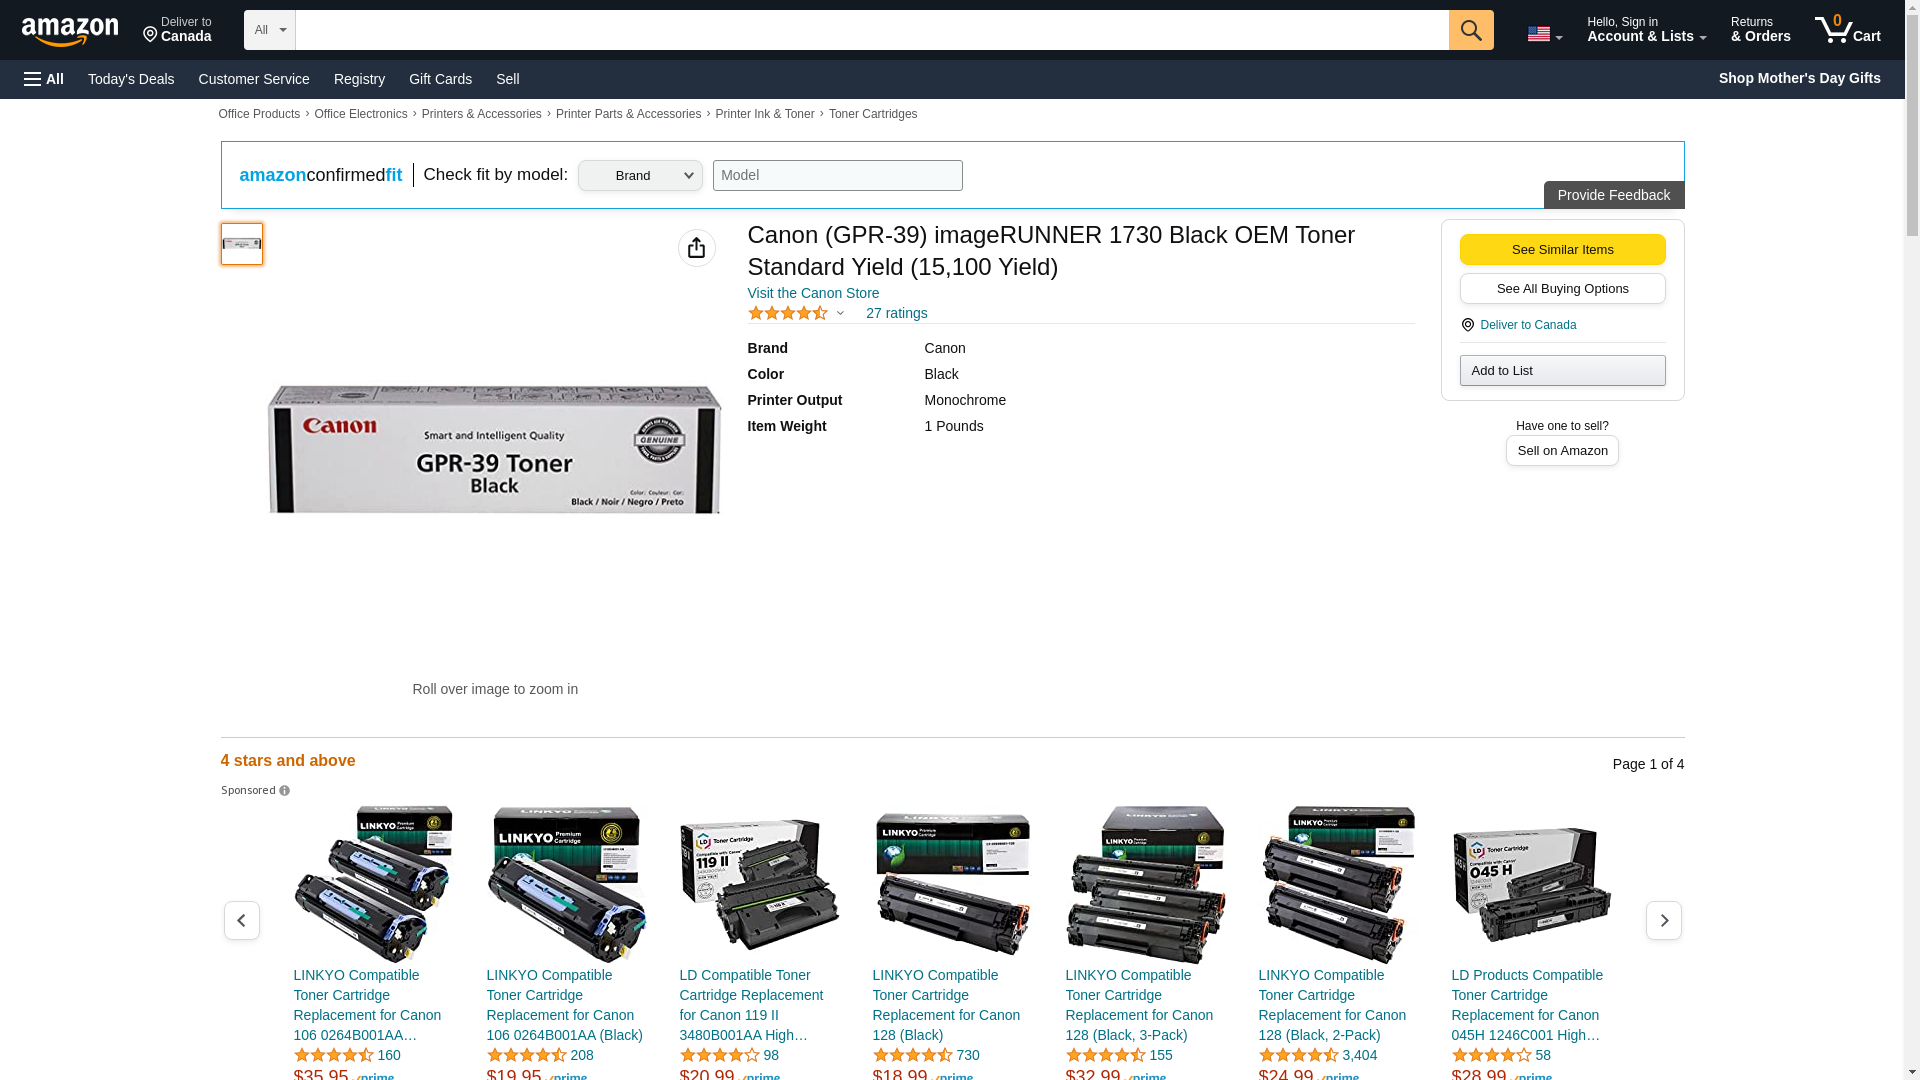
Task: Open the search category All dropdown
Action: 269,30
